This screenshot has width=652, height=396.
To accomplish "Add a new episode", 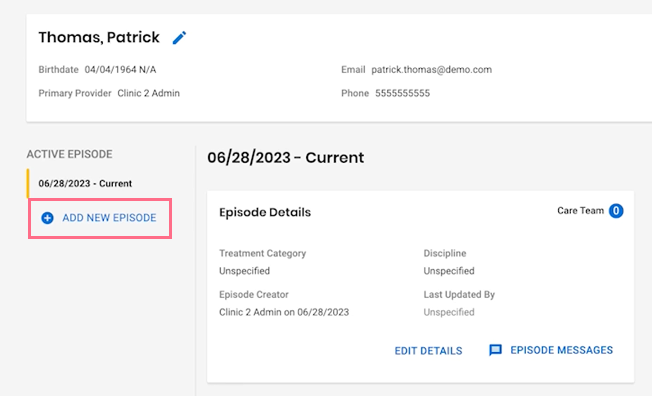I will coord(100,218).
